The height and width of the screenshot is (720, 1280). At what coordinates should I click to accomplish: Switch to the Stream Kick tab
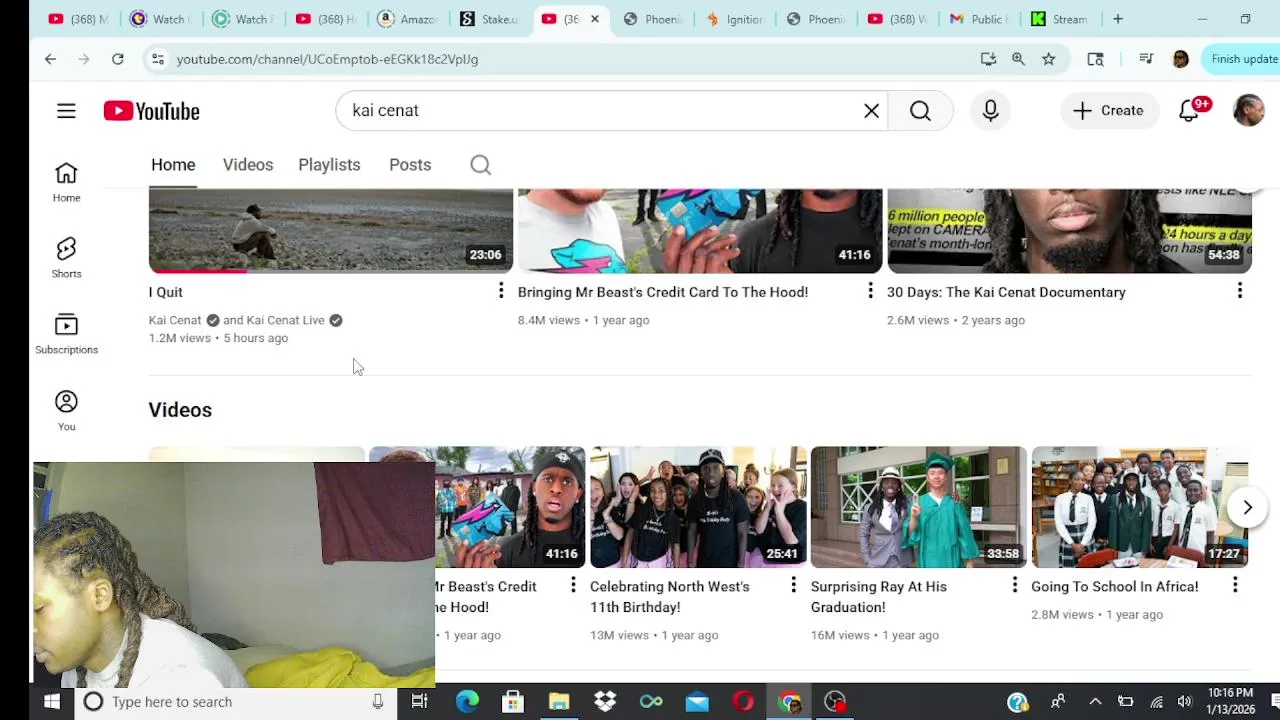[x=1061, y=19]
